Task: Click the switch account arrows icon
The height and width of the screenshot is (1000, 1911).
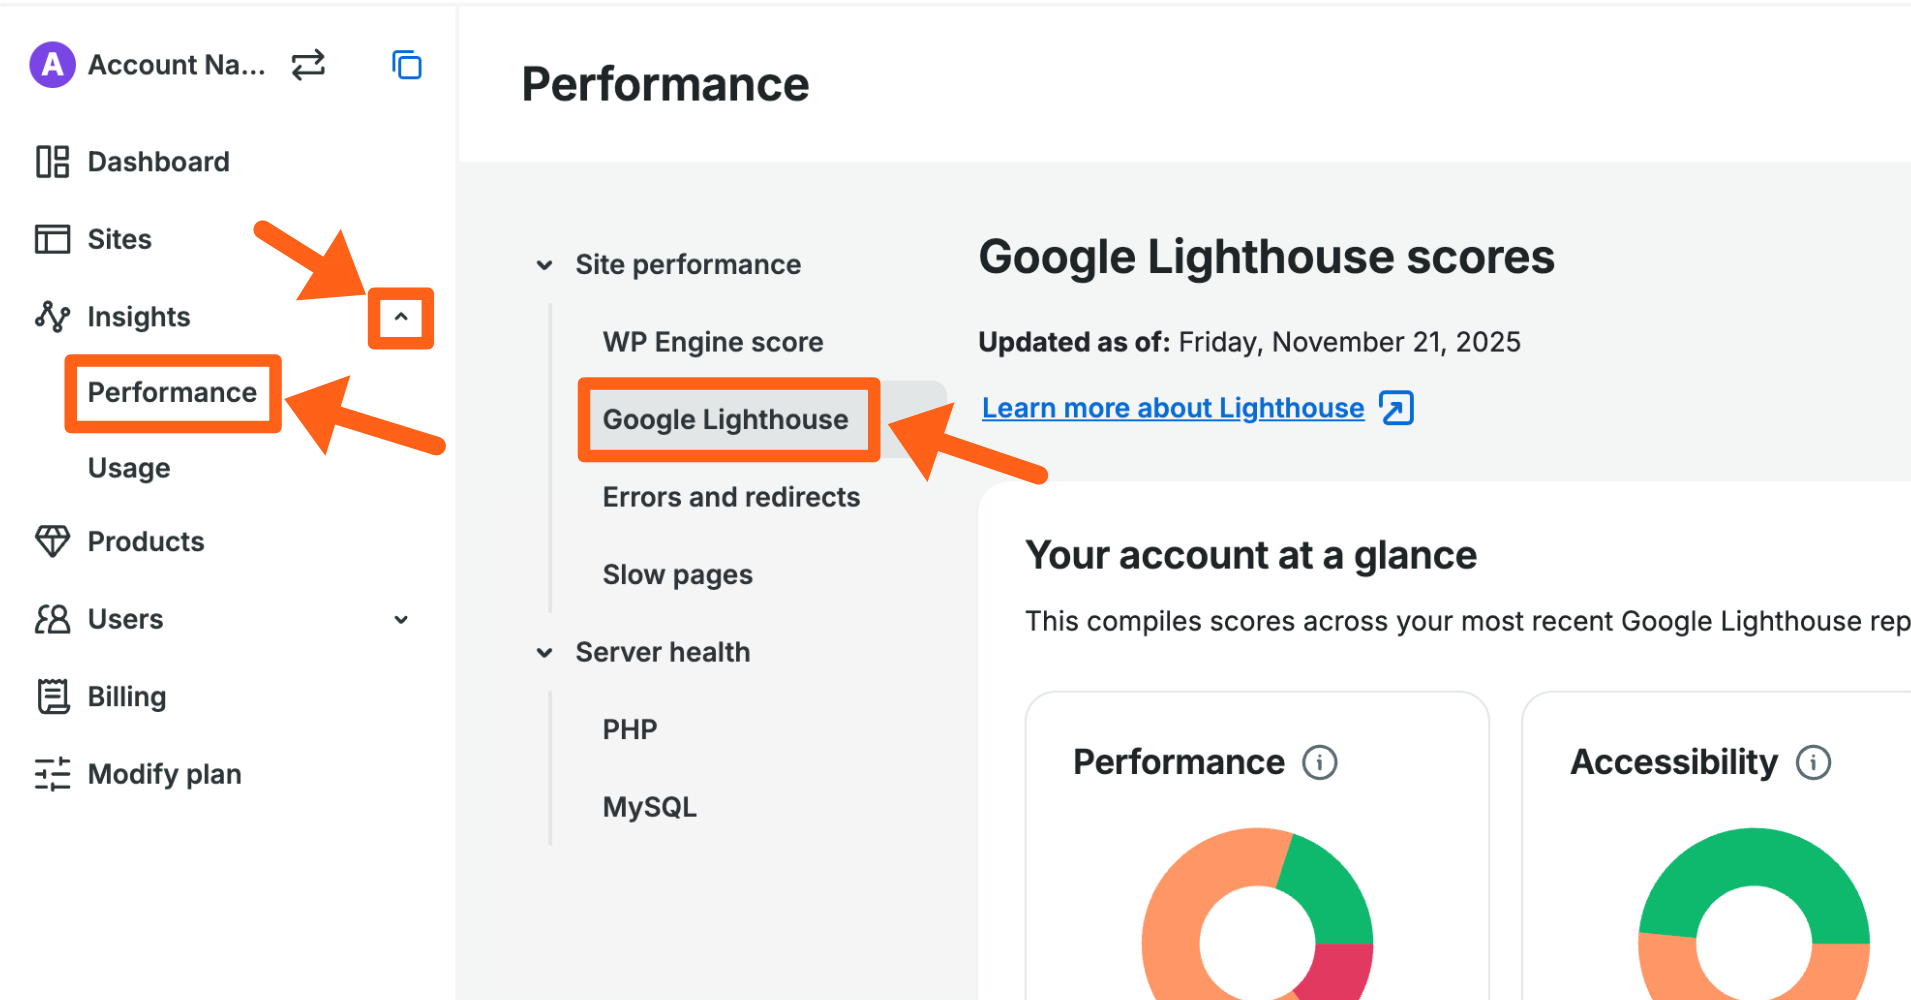Action: point(308,65)
